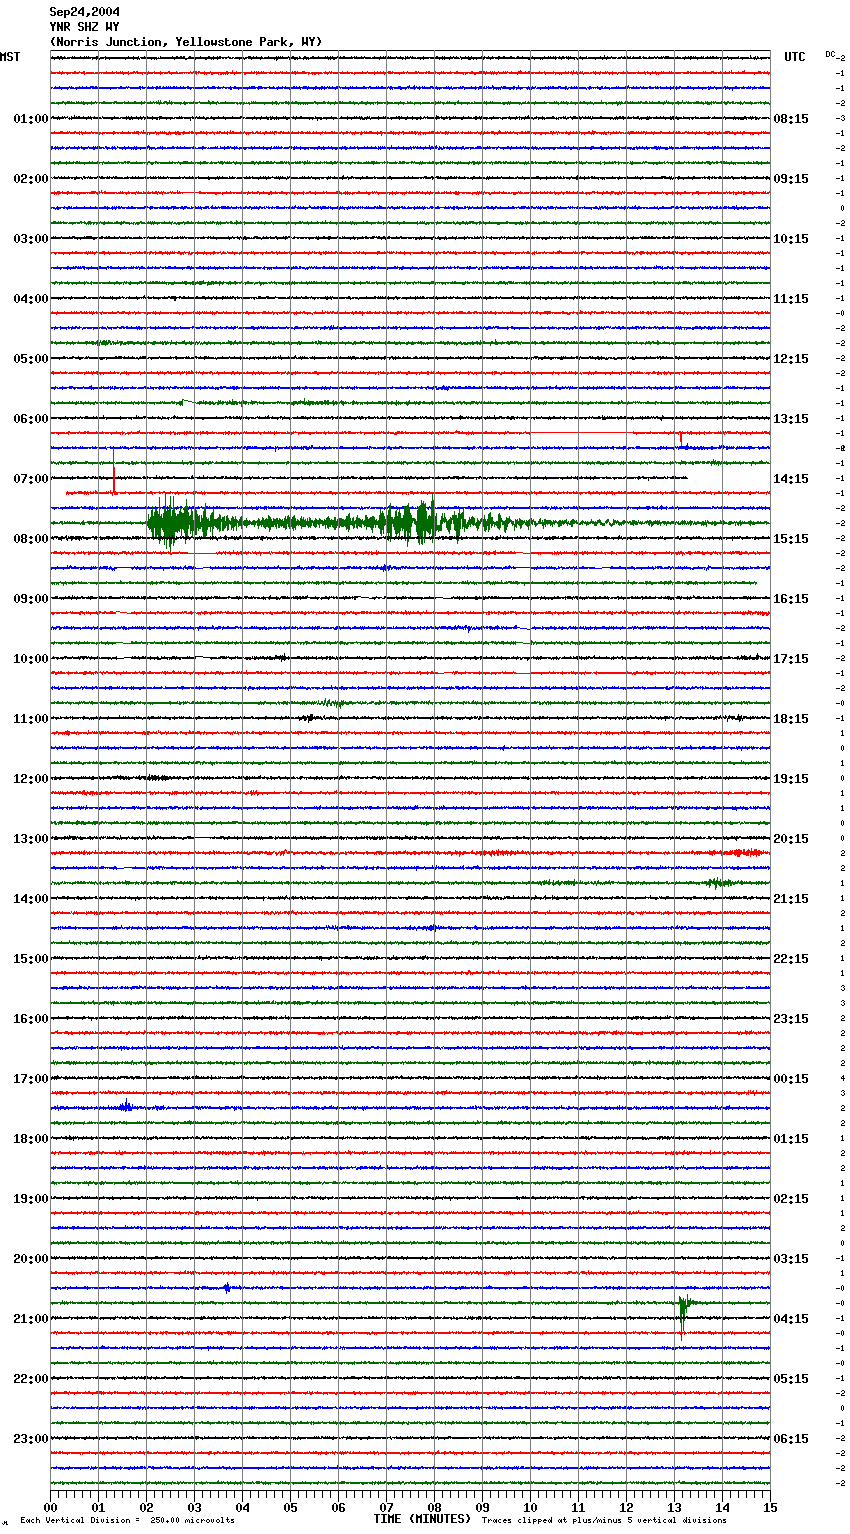The image size is (850, 1534).
Task: Click the 04:15 UTC time label
Action: [x=791, y=1319]
